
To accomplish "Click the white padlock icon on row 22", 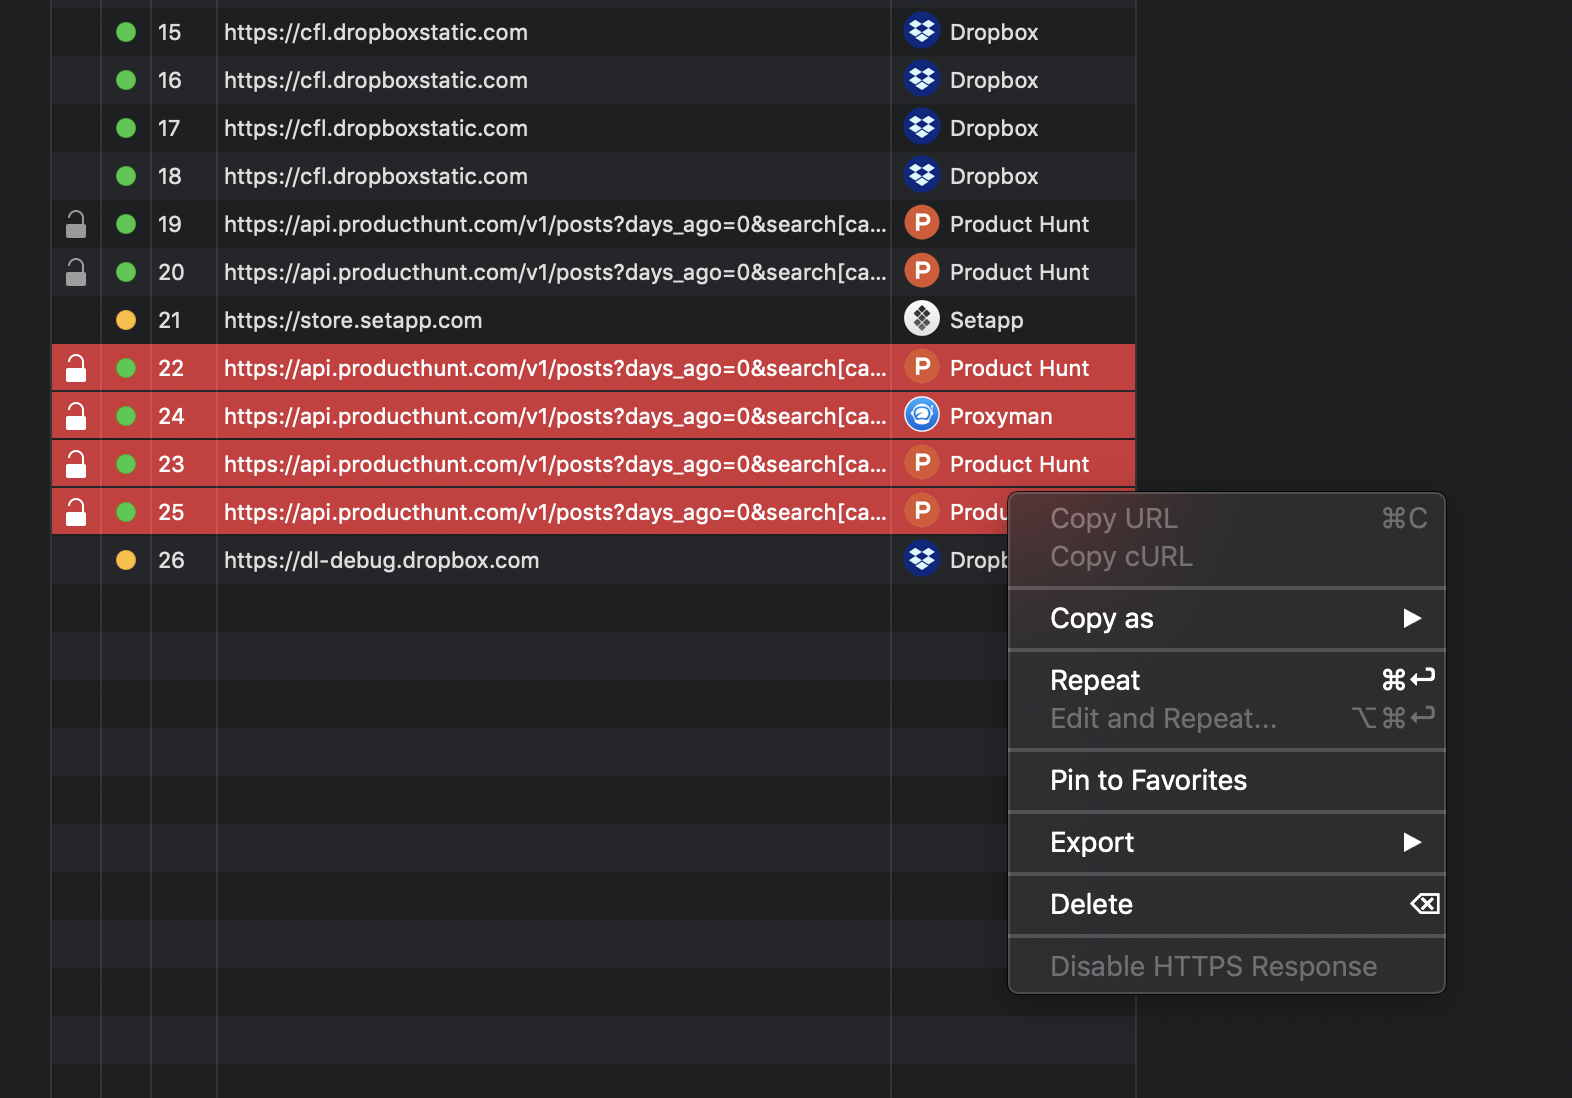I will pos(76,368).
